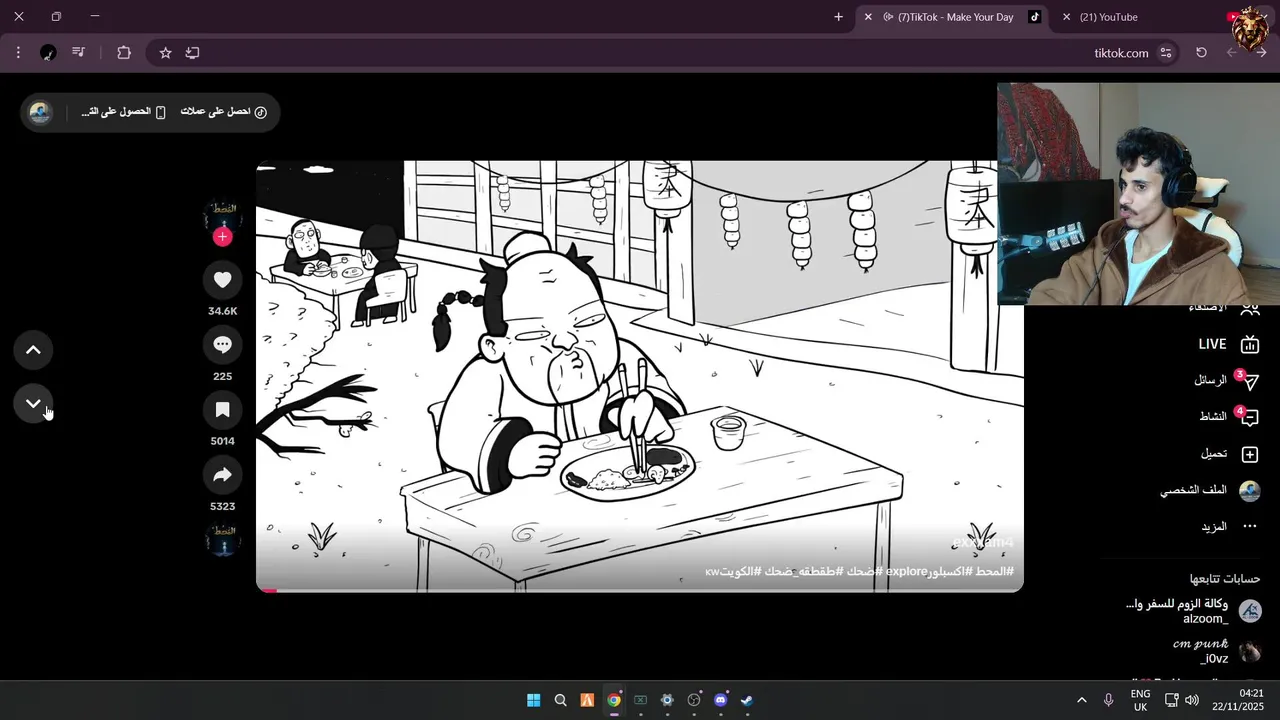Screen dimensions: 1280x720
Task: Go to previous video with up chevron
Action: point(33,350)
